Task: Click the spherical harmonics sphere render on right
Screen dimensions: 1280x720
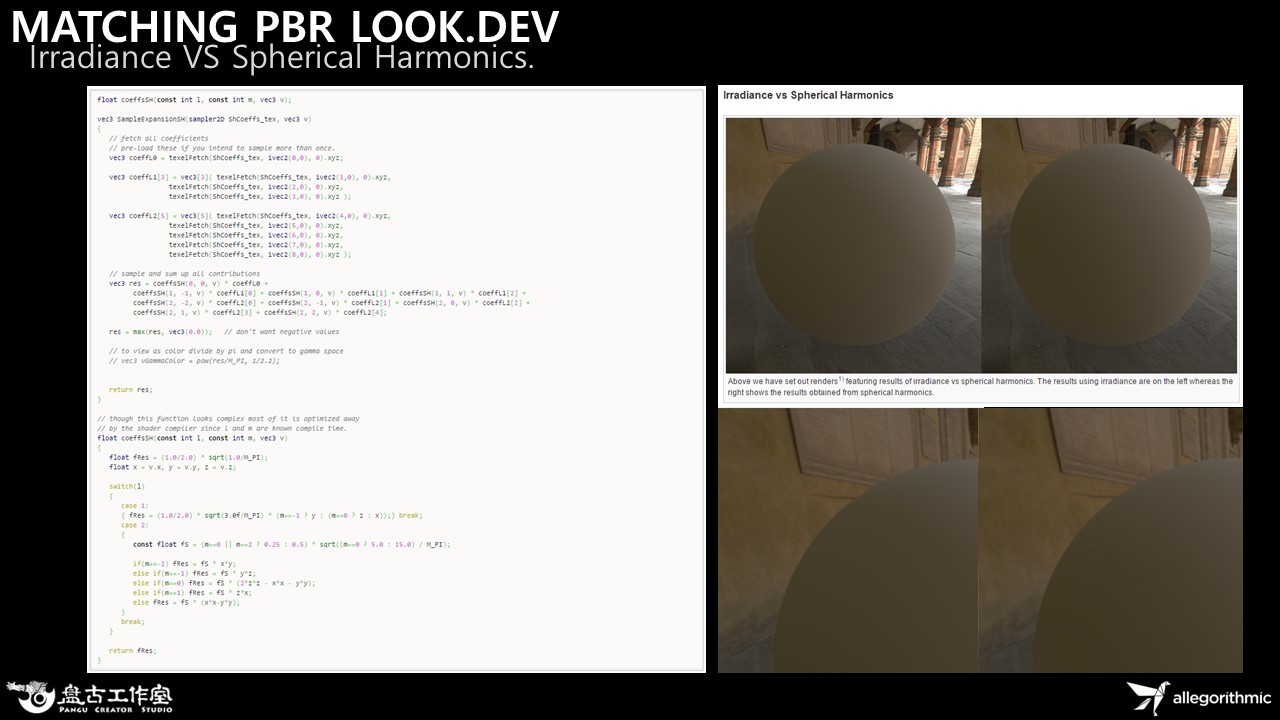Action: click(1109, 246)
